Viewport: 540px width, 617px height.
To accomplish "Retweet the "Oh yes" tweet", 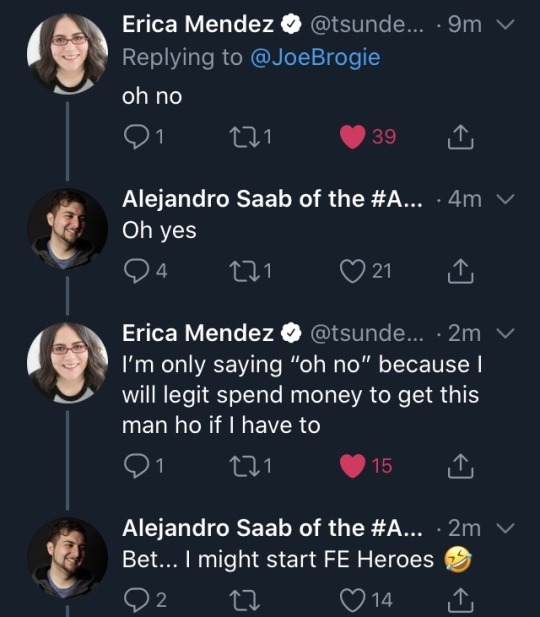I will (244, 271).
